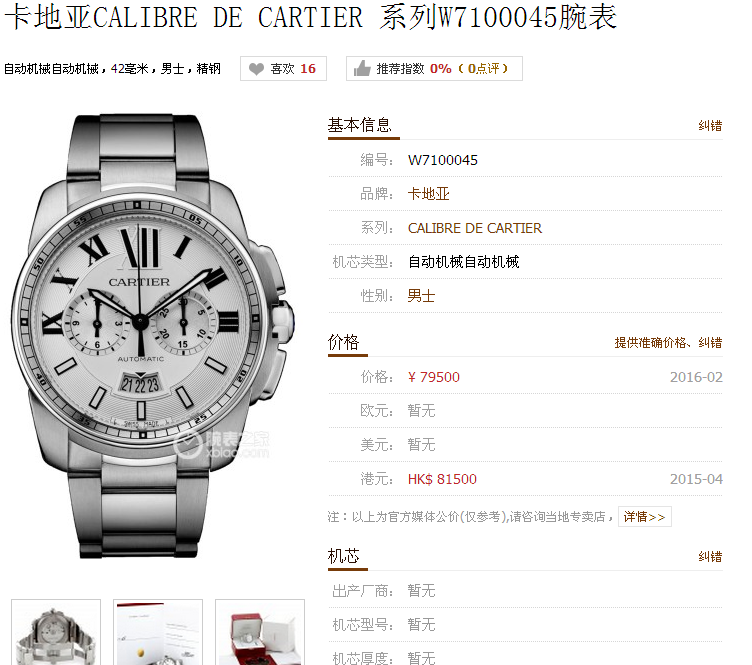Viewport: 752px width, 665px height.
Task: Click the 喜欢 16 like button
Action: pyautogui.click(x=283, y=69)
